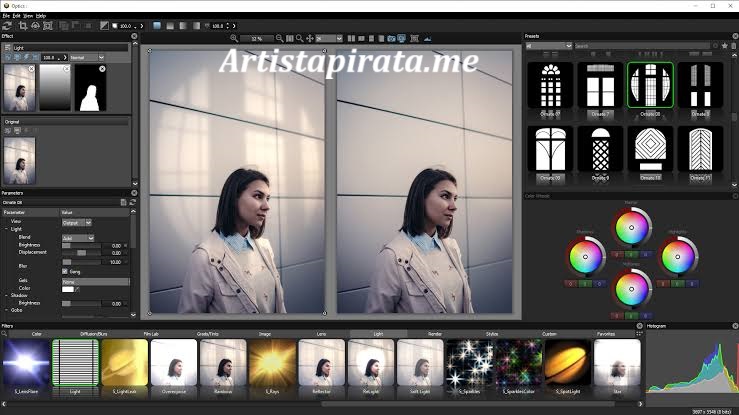The image size is (739, 415).
Task: Click the Rotate tool icon beside the Crop tool
Action: pos(35,26)
